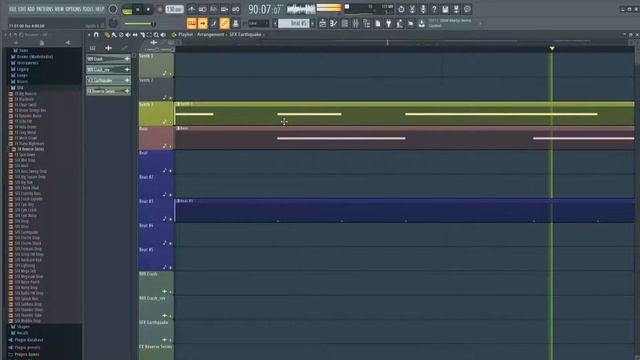Select the Draw pencil tool in Playlist toolbar
This screenshot has height=360, width=640.
(x=107, y=35)
